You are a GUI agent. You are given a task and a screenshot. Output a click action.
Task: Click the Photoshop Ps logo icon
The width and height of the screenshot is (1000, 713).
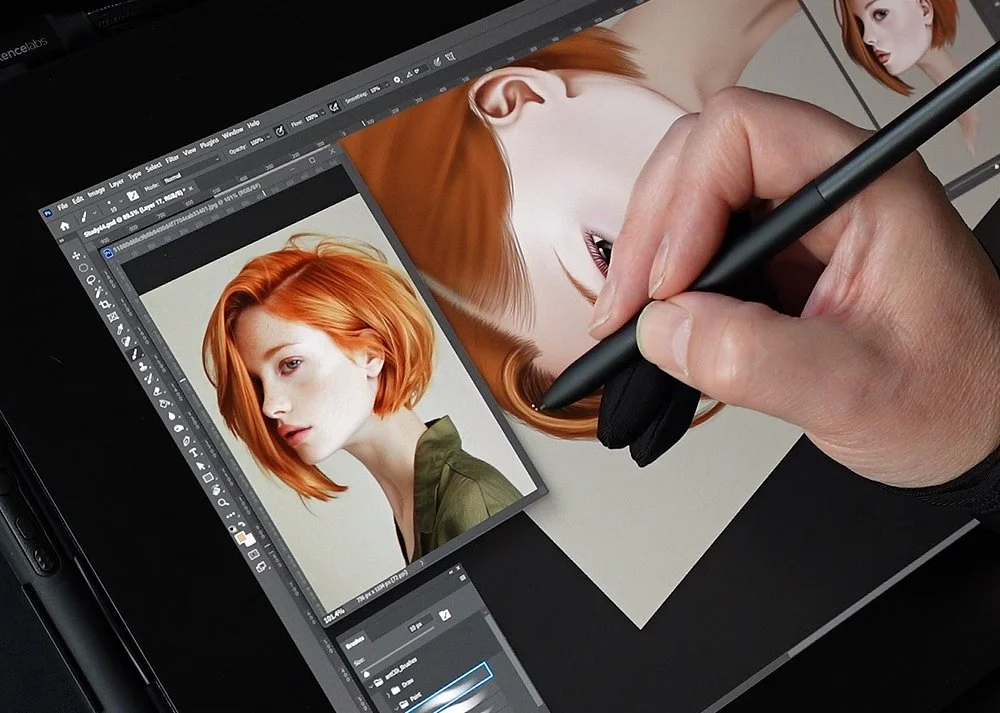point(48,213)
